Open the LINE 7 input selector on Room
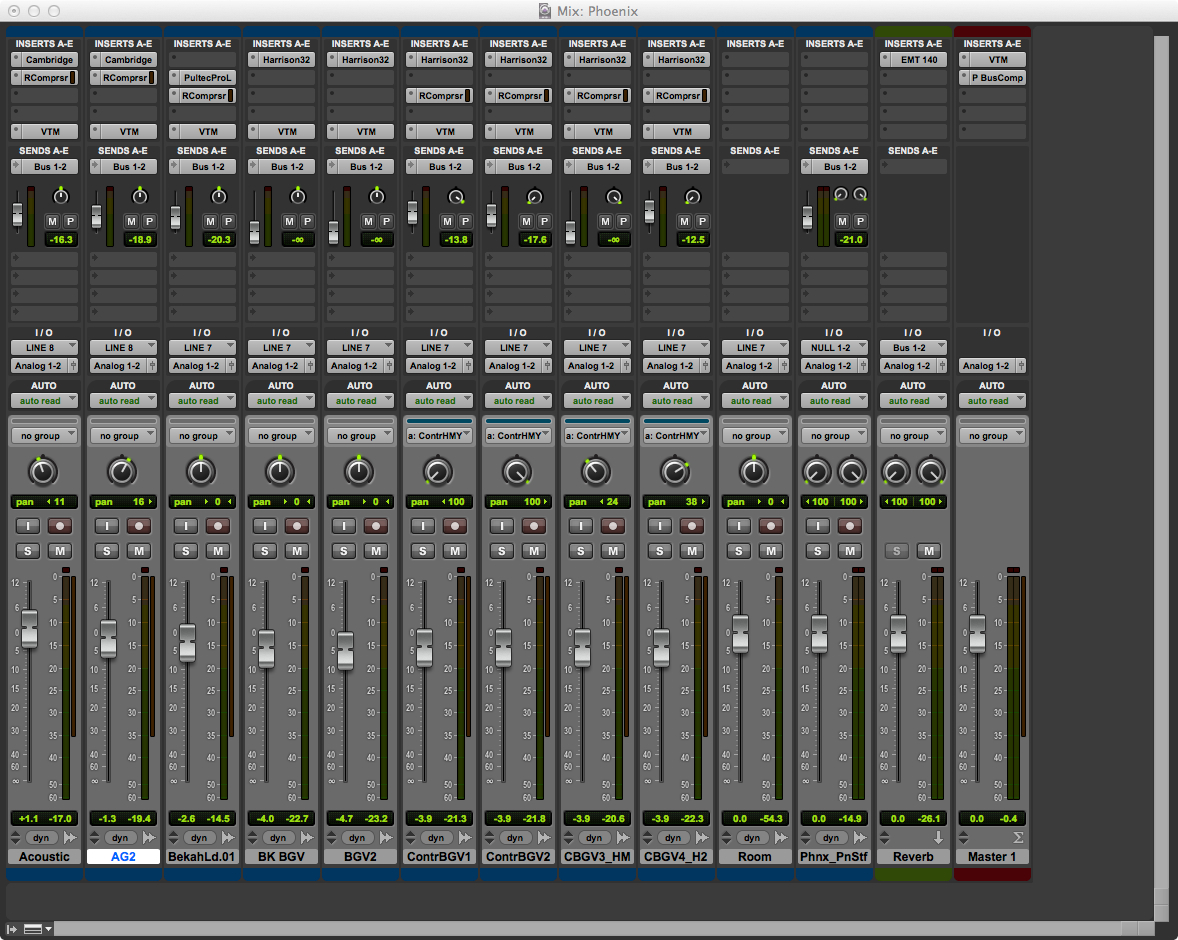Screen dimensions: 1178x940 click(755, 347)
